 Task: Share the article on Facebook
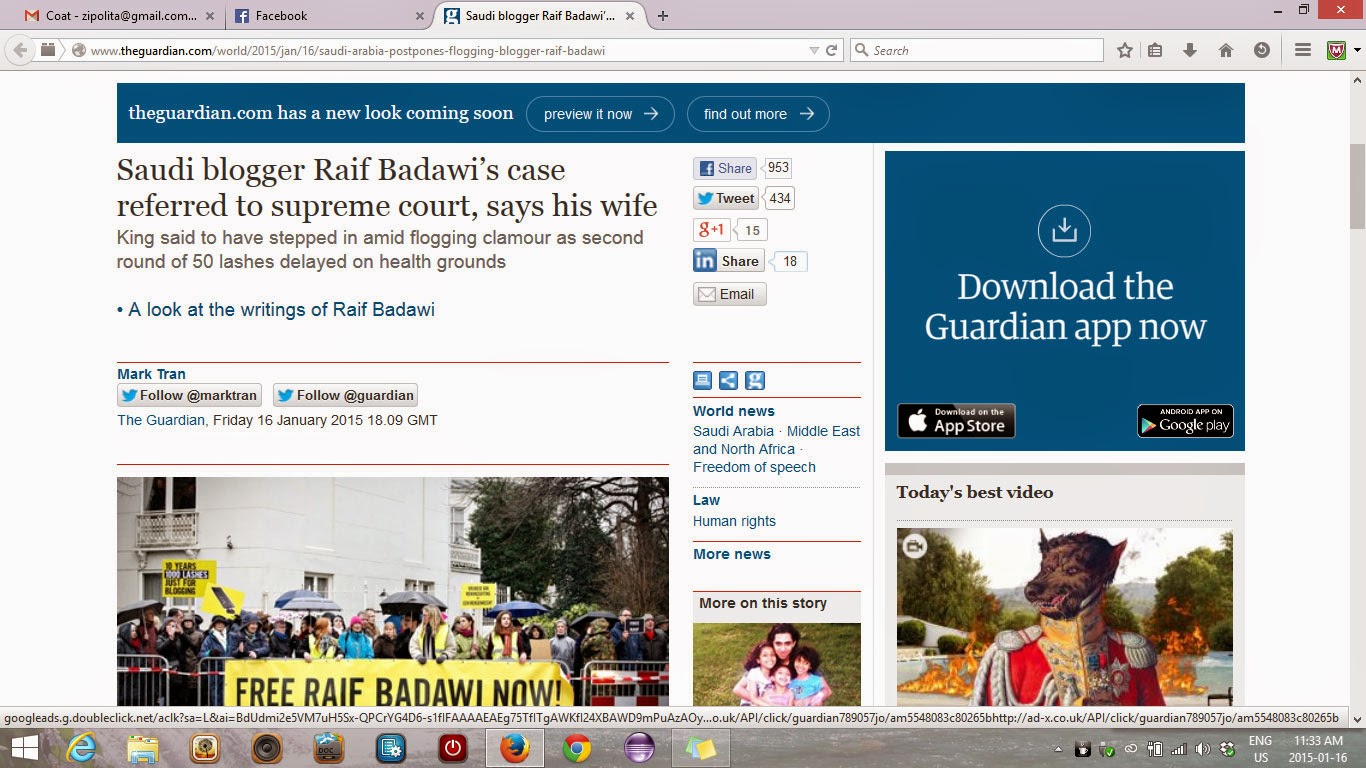[x=725, y=168]
